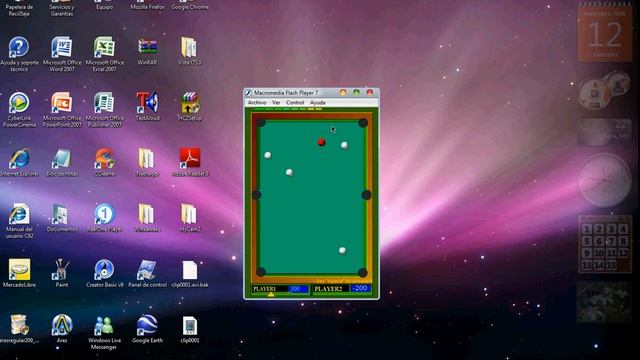Click the PLAYER1 score box showing 200
Image resolution: width=640 pixels, height=360 pixels.
[x=298, y=289]
